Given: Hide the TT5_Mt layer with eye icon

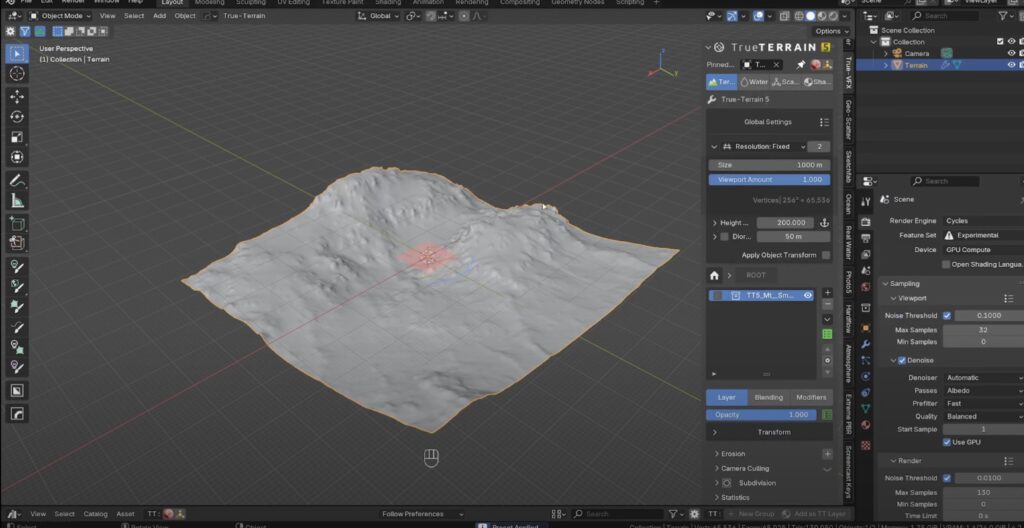Looking at the screenshot, I should [x=808, y=295].
